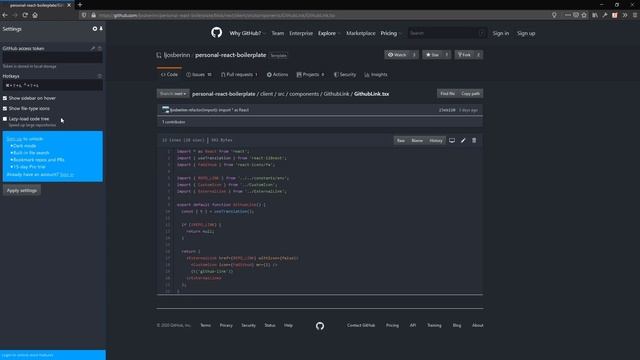Click browser back arrow

pyautogui.click(x=5, y=15)
